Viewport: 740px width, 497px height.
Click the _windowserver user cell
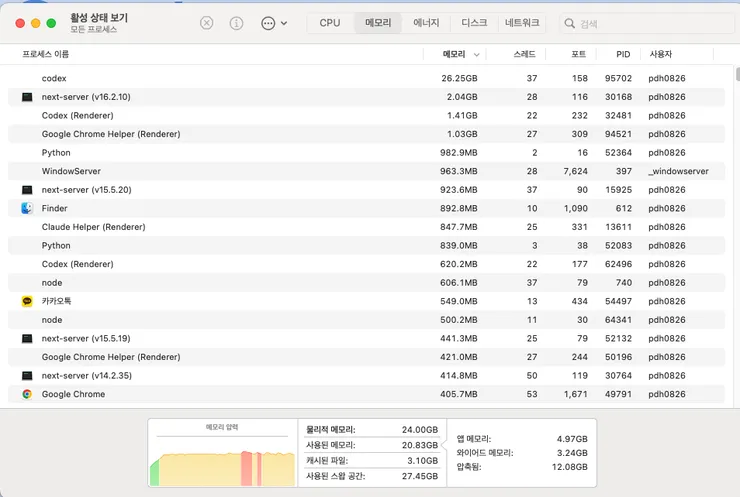(678, 171)
